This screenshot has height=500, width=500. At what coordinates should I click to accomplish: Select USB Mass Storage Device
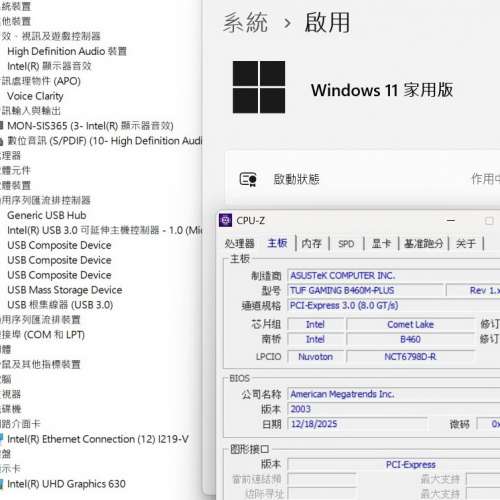pyautogui.click(x=65, y=290)
